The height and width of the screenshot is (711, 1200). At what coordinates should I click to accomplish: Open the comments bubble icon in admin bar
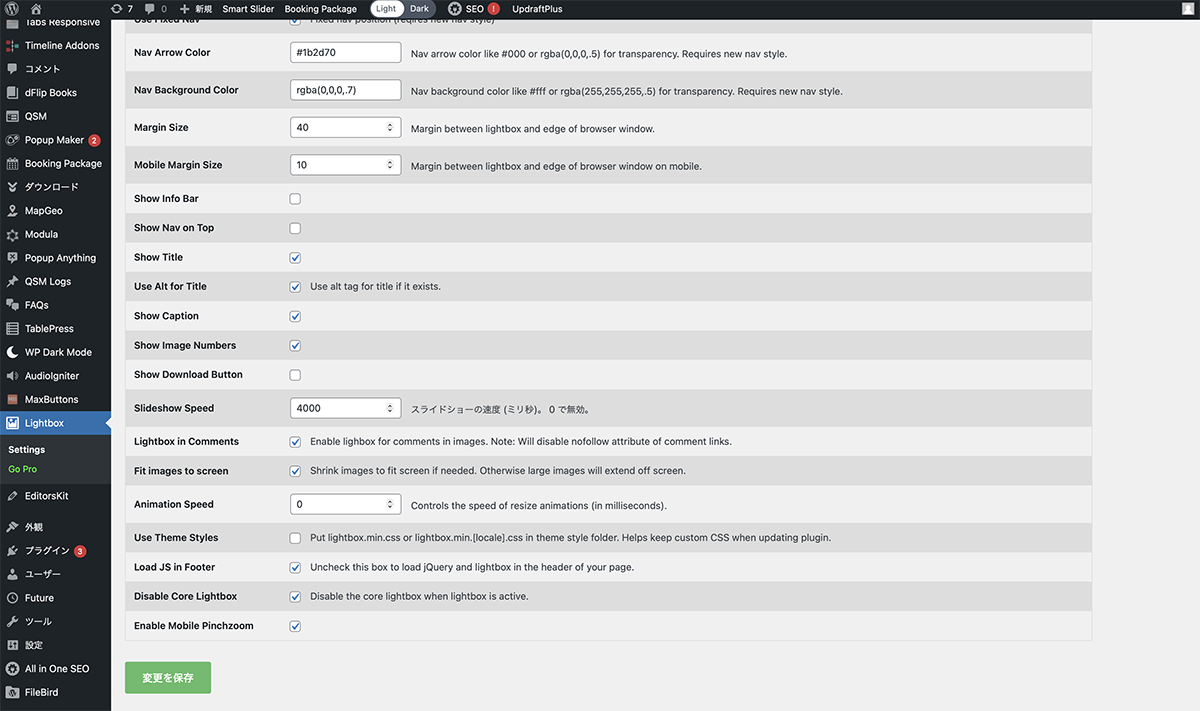click(156, 9)
